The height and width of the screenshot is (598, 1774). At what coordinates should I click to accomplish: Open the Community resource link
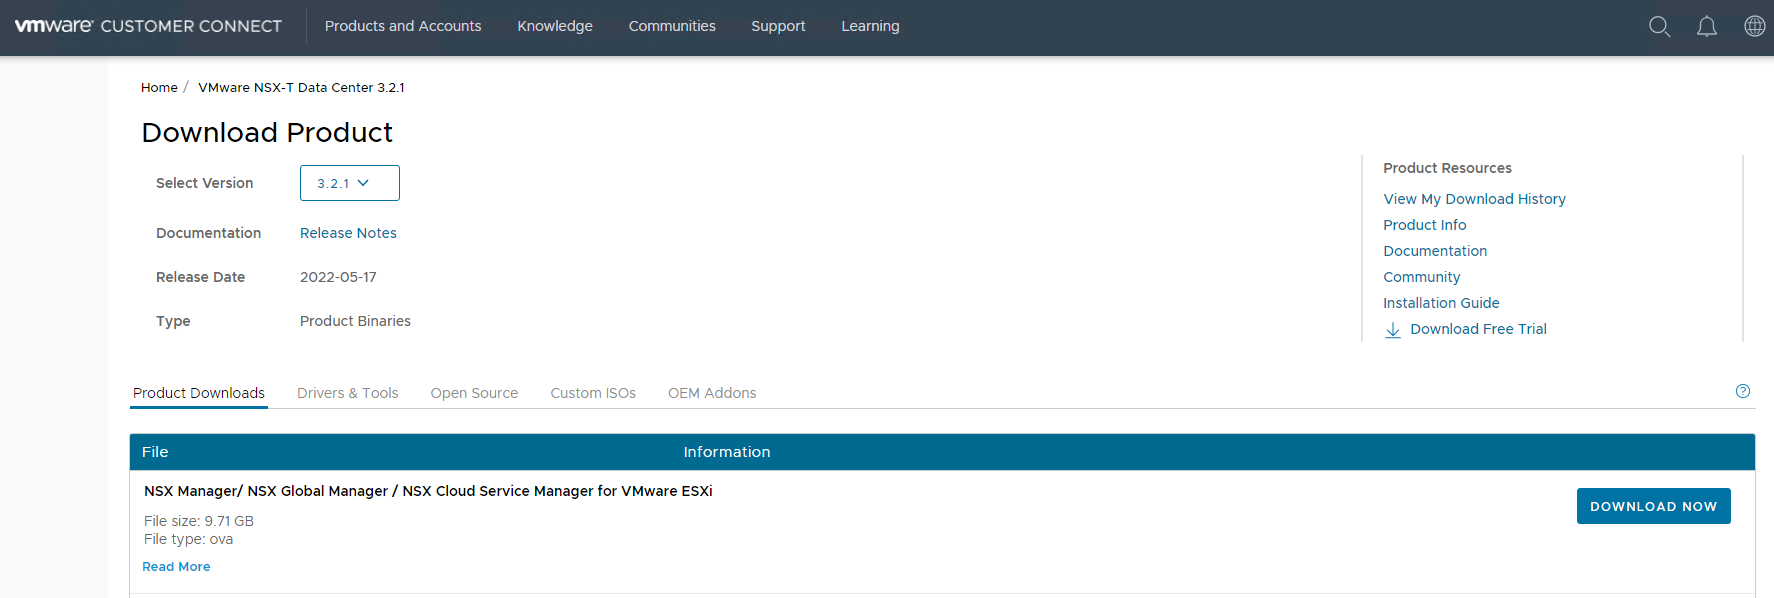click(1422, 277)
